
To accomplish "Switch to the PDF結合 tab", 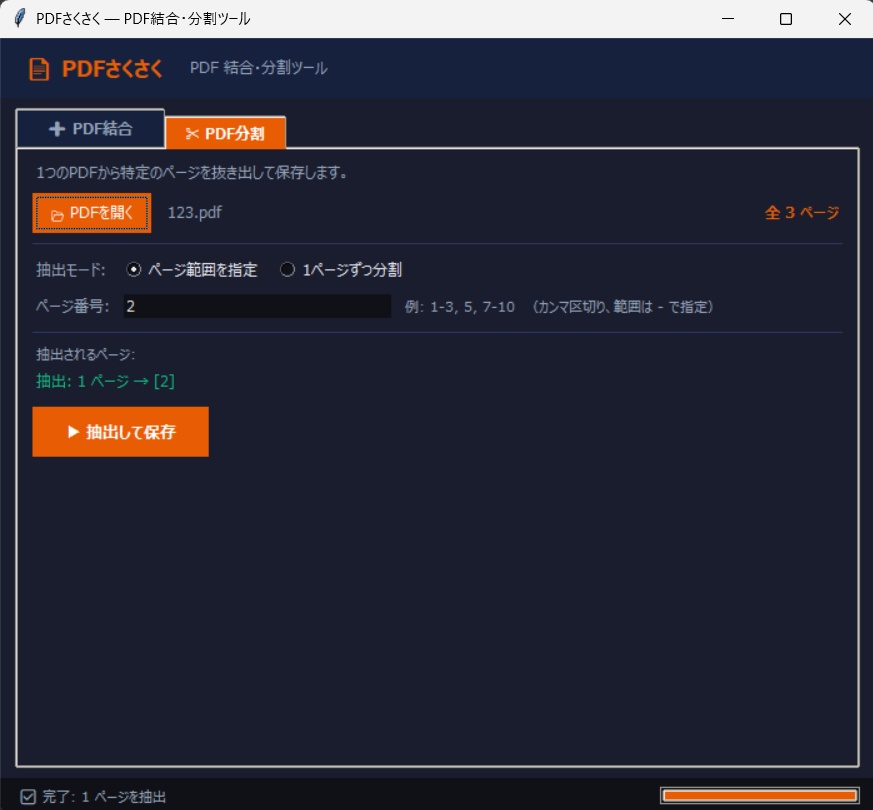I will click(91, 129).
